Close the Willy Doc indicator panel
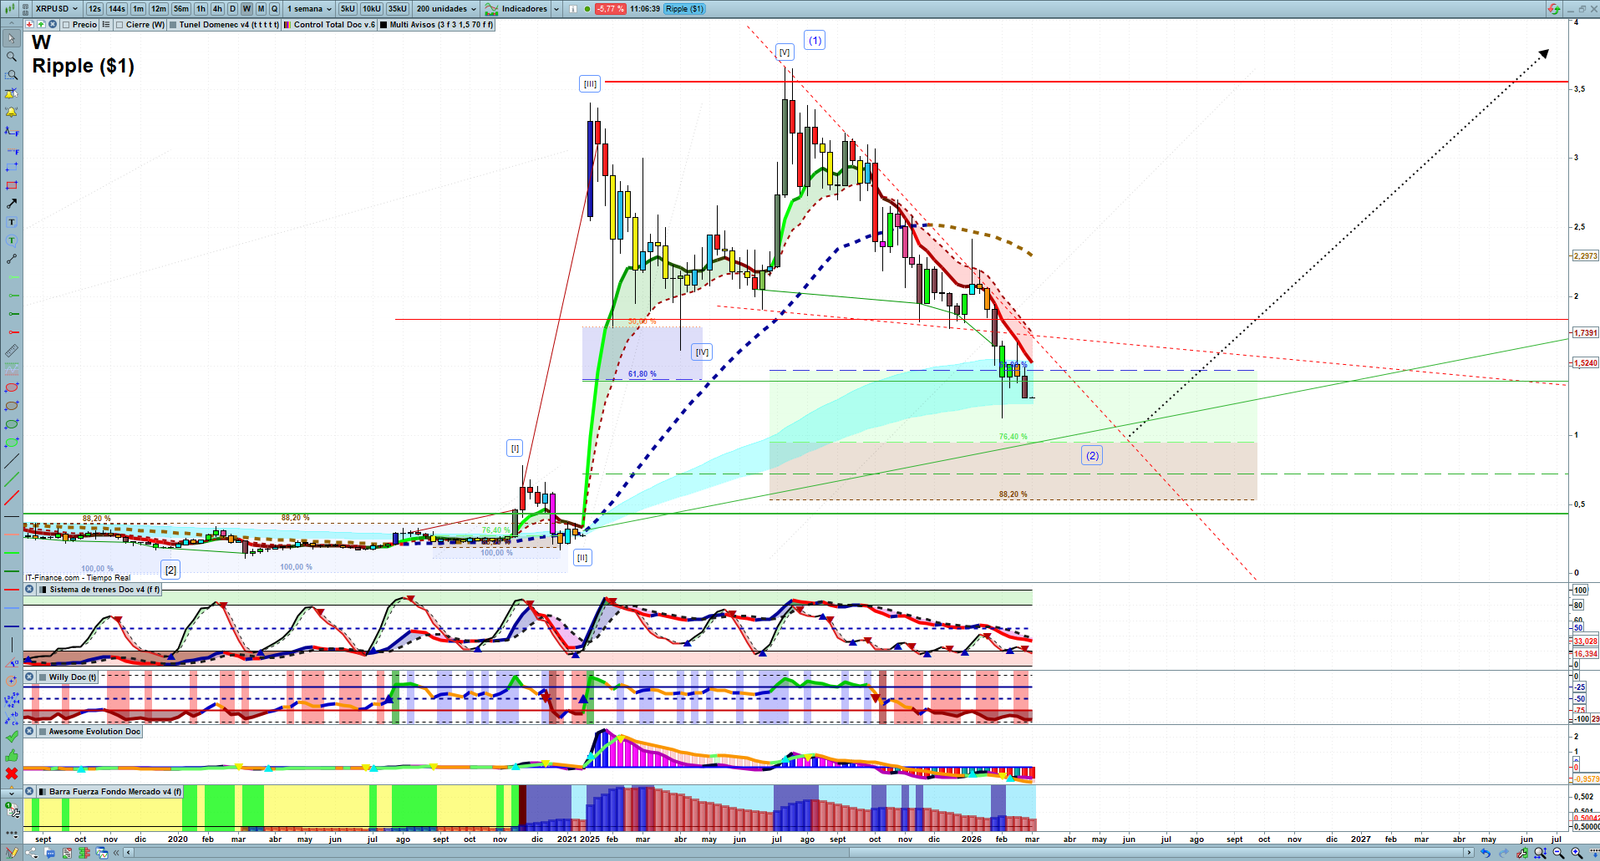 point(29,677)
